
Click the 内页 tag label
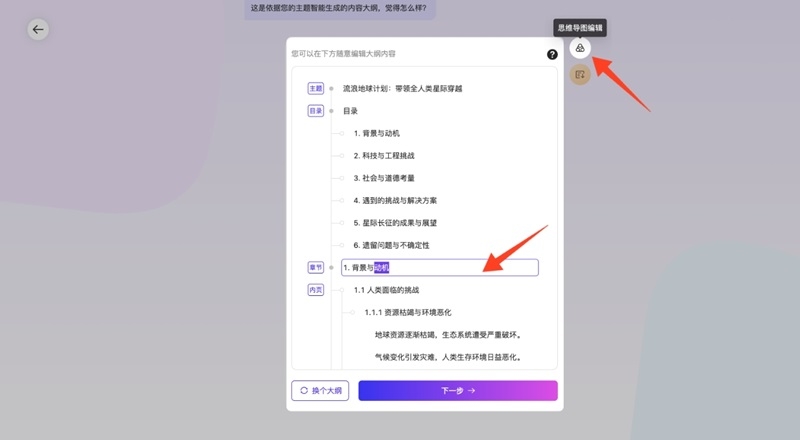pos(316,290)
